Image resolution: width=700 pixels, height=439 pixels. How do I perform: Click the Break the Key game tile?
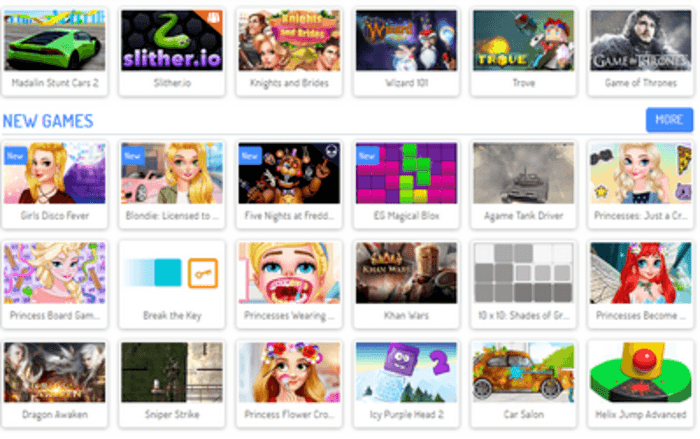point(172,273)
